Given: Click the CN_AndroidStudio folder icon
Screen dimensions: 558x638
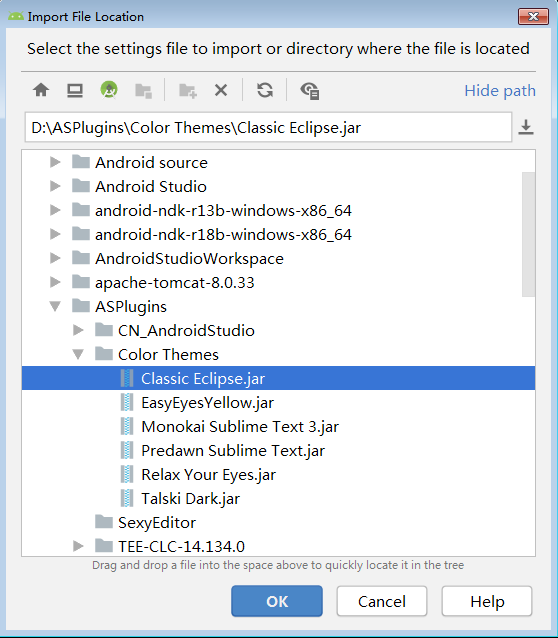Looking at the screenshot, I should pos(104,330).
